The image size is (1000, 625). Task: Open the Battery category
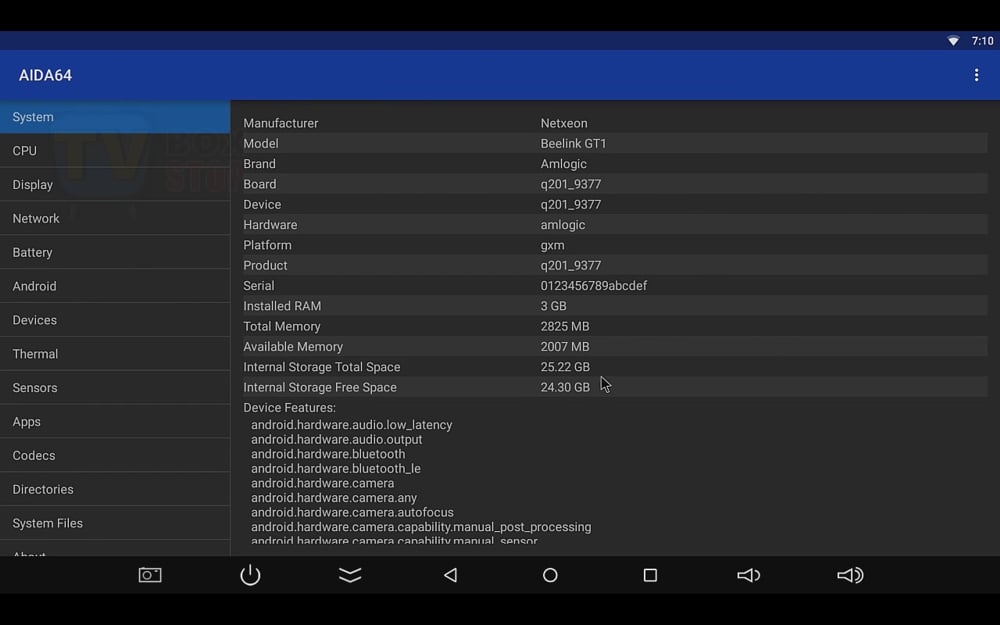coord(115,252)
